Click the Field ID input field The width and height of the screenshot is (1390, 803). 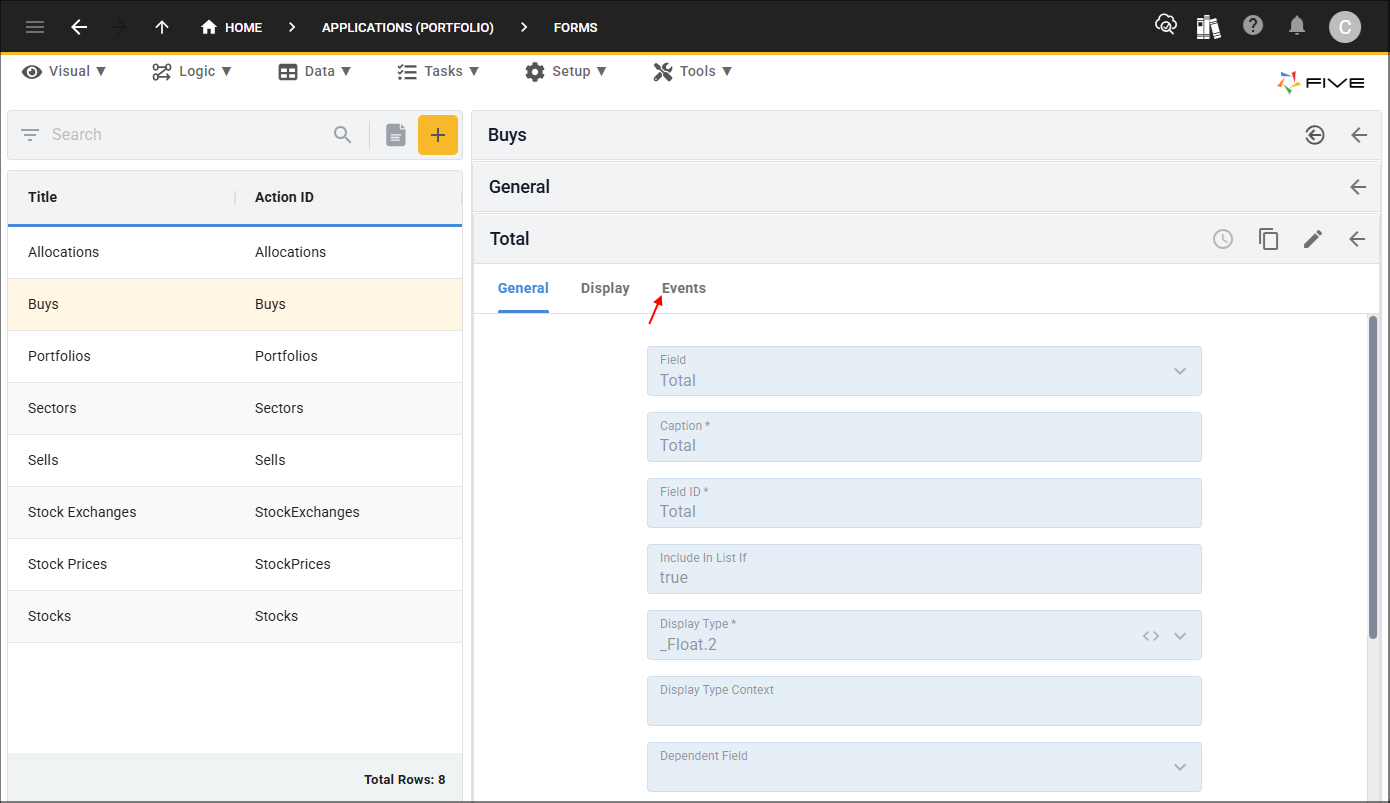coord(924,503)
